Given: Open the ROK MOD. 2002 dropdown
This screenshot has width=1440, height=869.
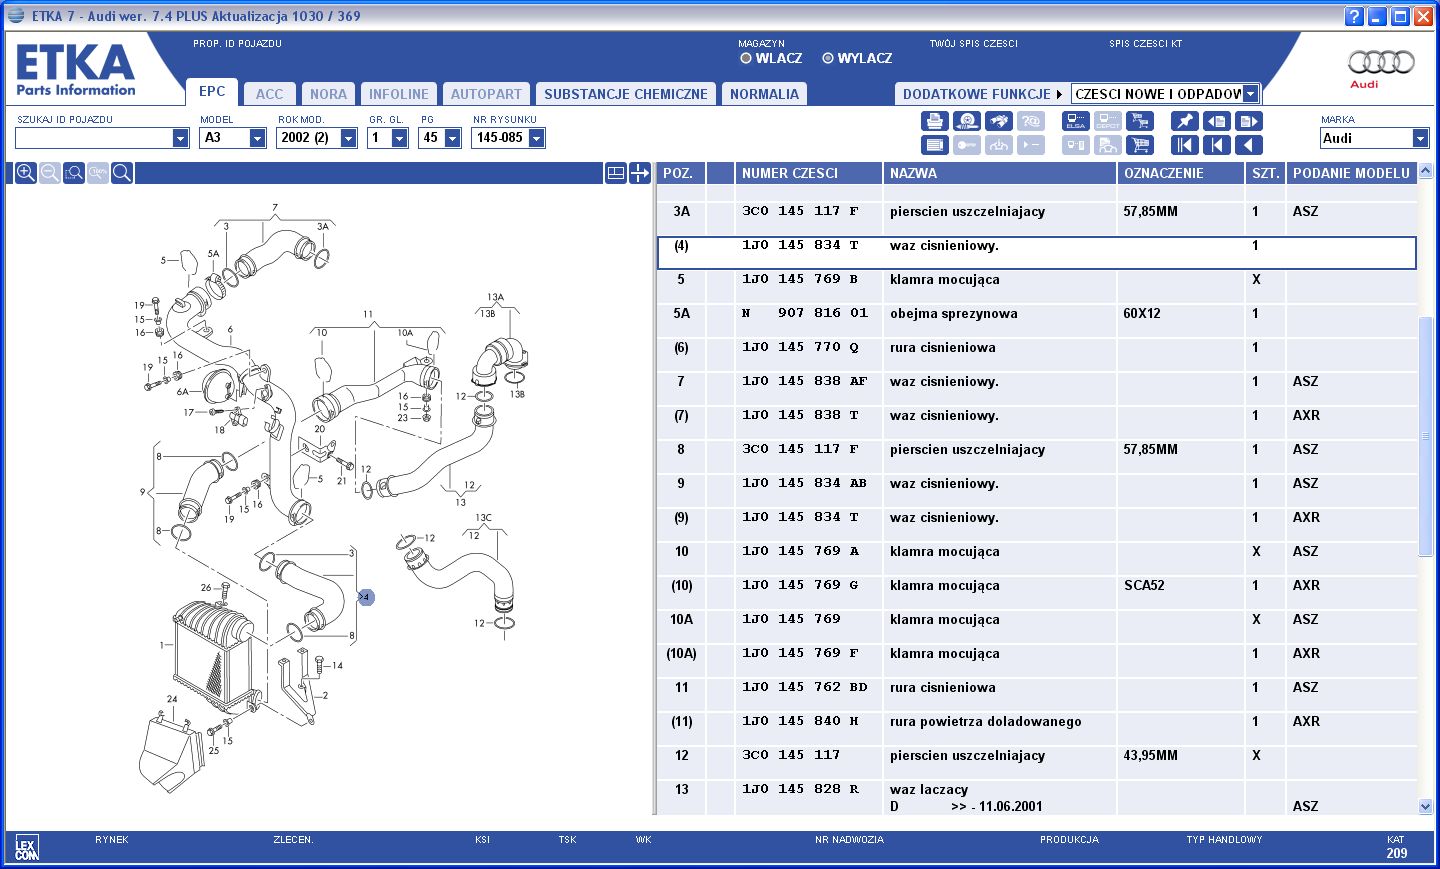Looking at the screenshot, I should 348,138.
